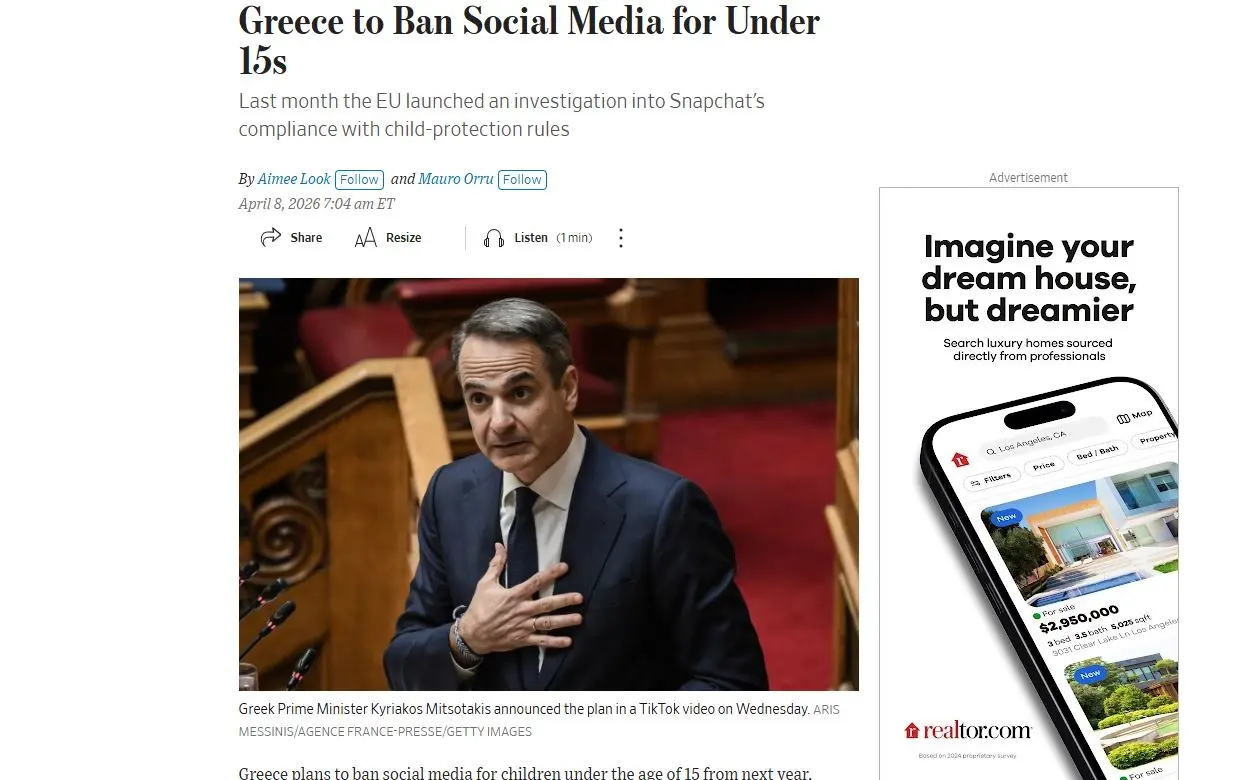Follow author Mauro Orru
The height and width of the screenshot is (780, 1252).
(x=522, y=180)
